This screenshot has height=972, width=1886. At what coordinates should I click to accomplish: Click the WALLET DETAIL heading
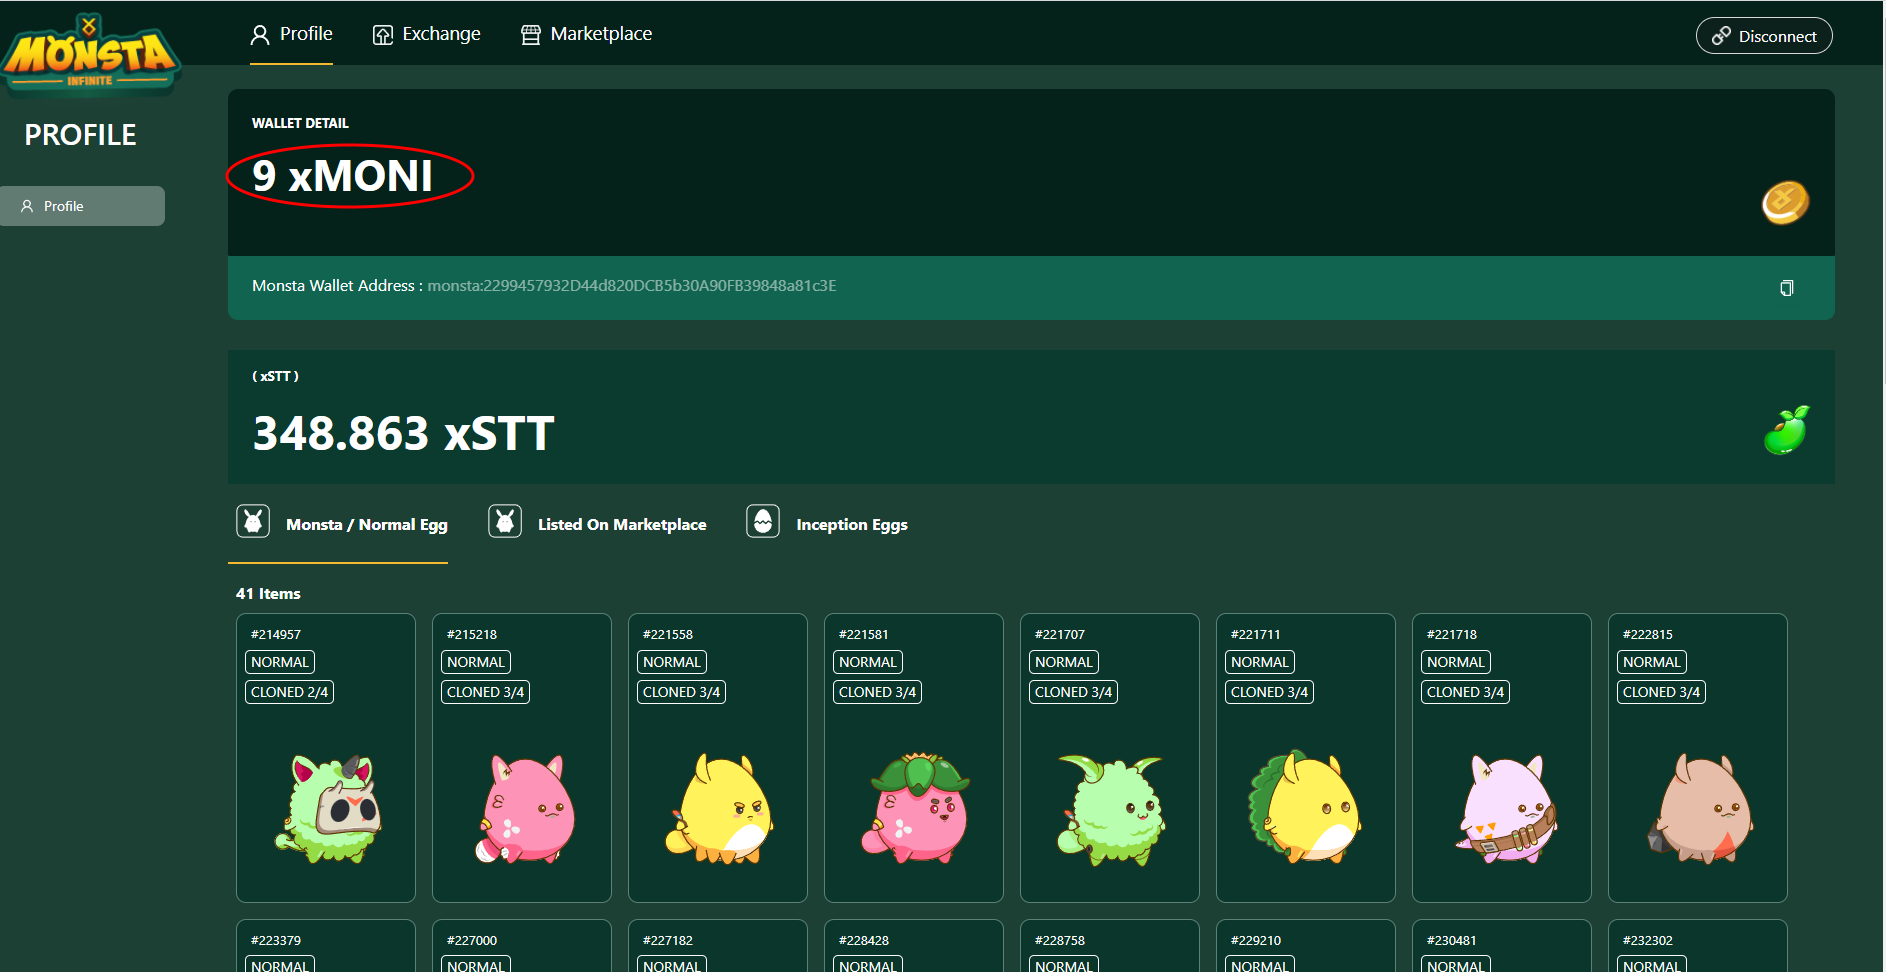pyautogui.click(x=300, y=123)
